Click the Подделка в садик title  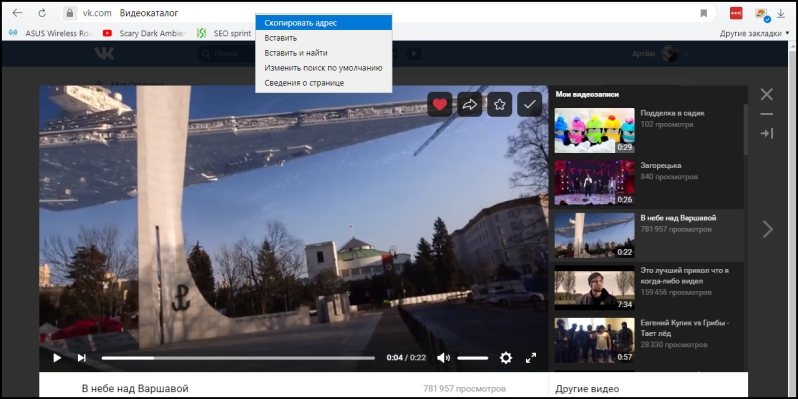pos(672,113)
